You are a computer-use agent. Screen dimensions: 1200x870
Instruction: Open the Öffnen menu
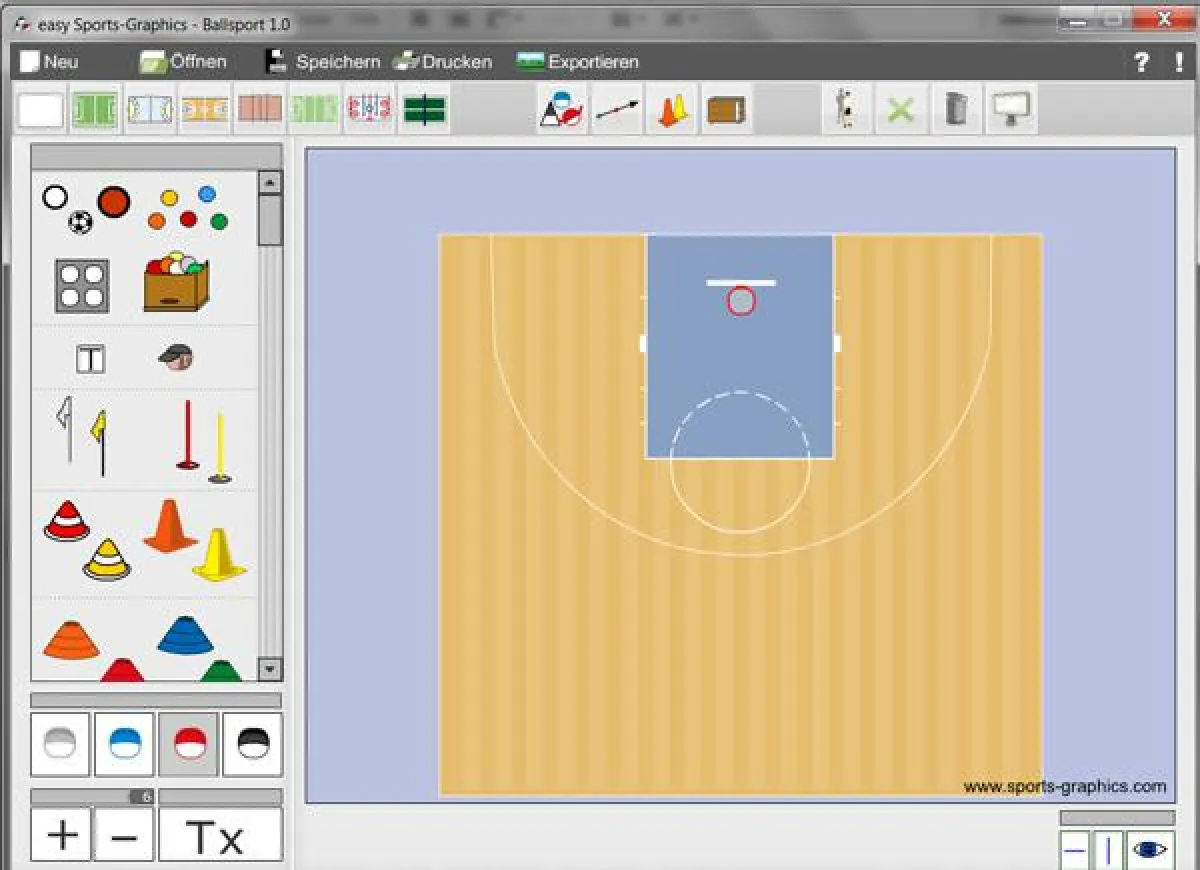(185, 61)
